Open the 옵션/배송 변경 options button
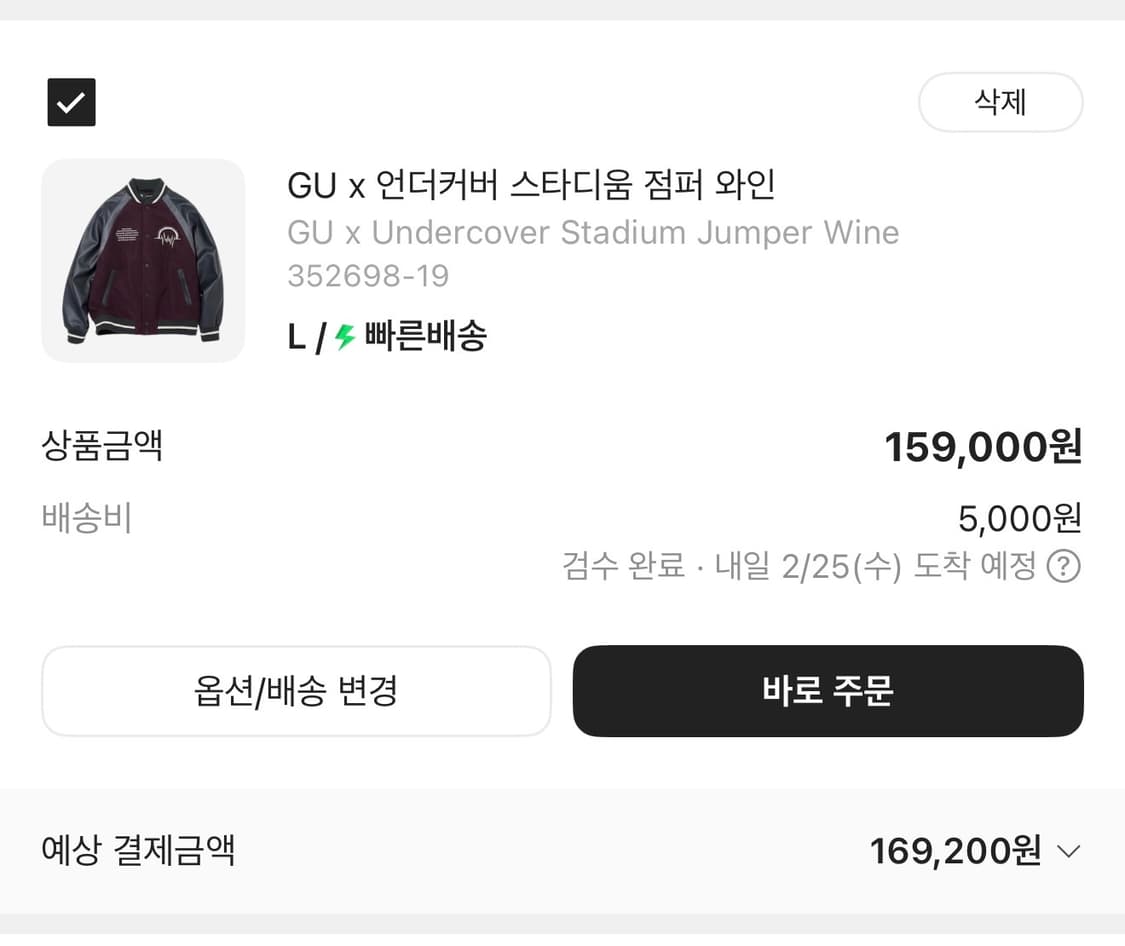Viewport: 1125px width, 946px height. click(296, 691)
